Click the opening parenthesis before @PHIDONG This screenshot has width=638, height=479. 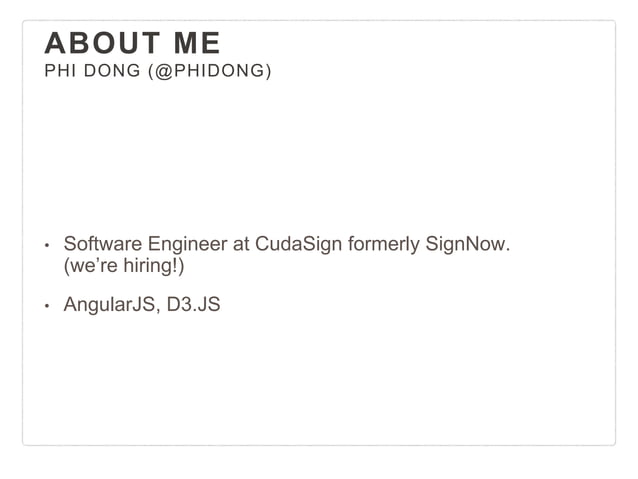click(151, 71)
